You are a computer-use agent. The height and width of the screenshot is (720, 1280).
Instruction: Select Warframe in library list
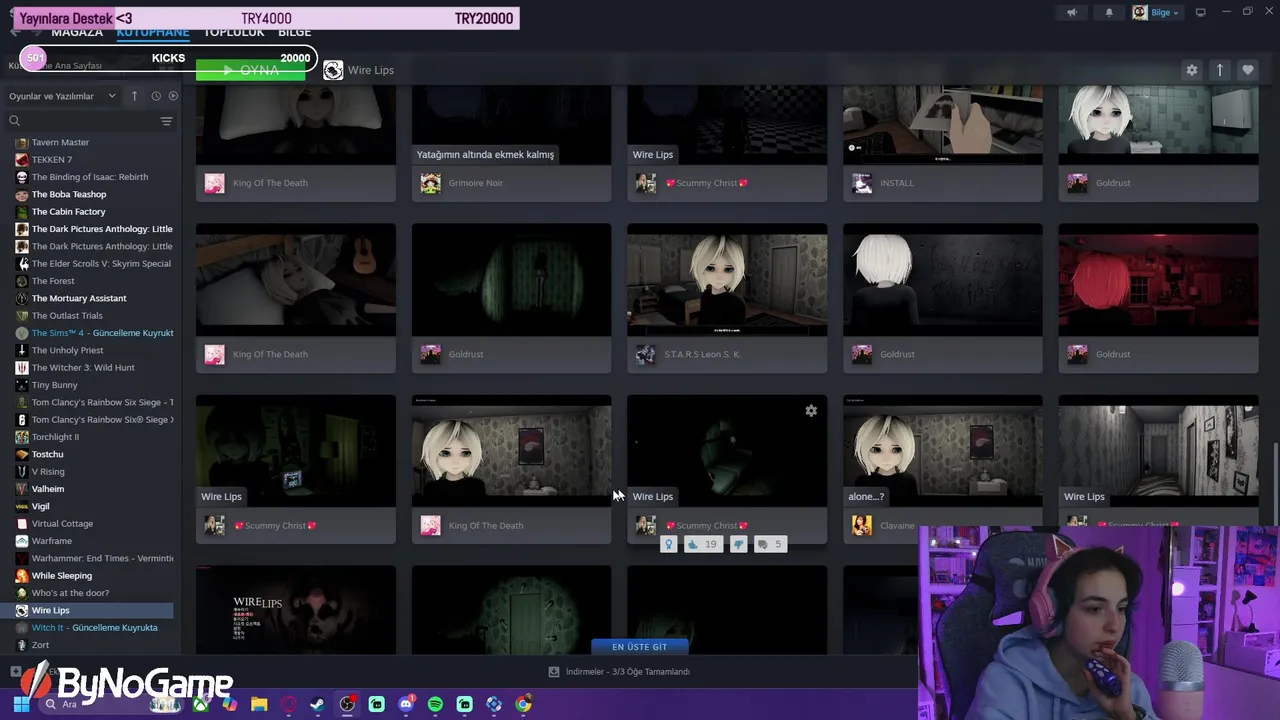click(52, 541)
